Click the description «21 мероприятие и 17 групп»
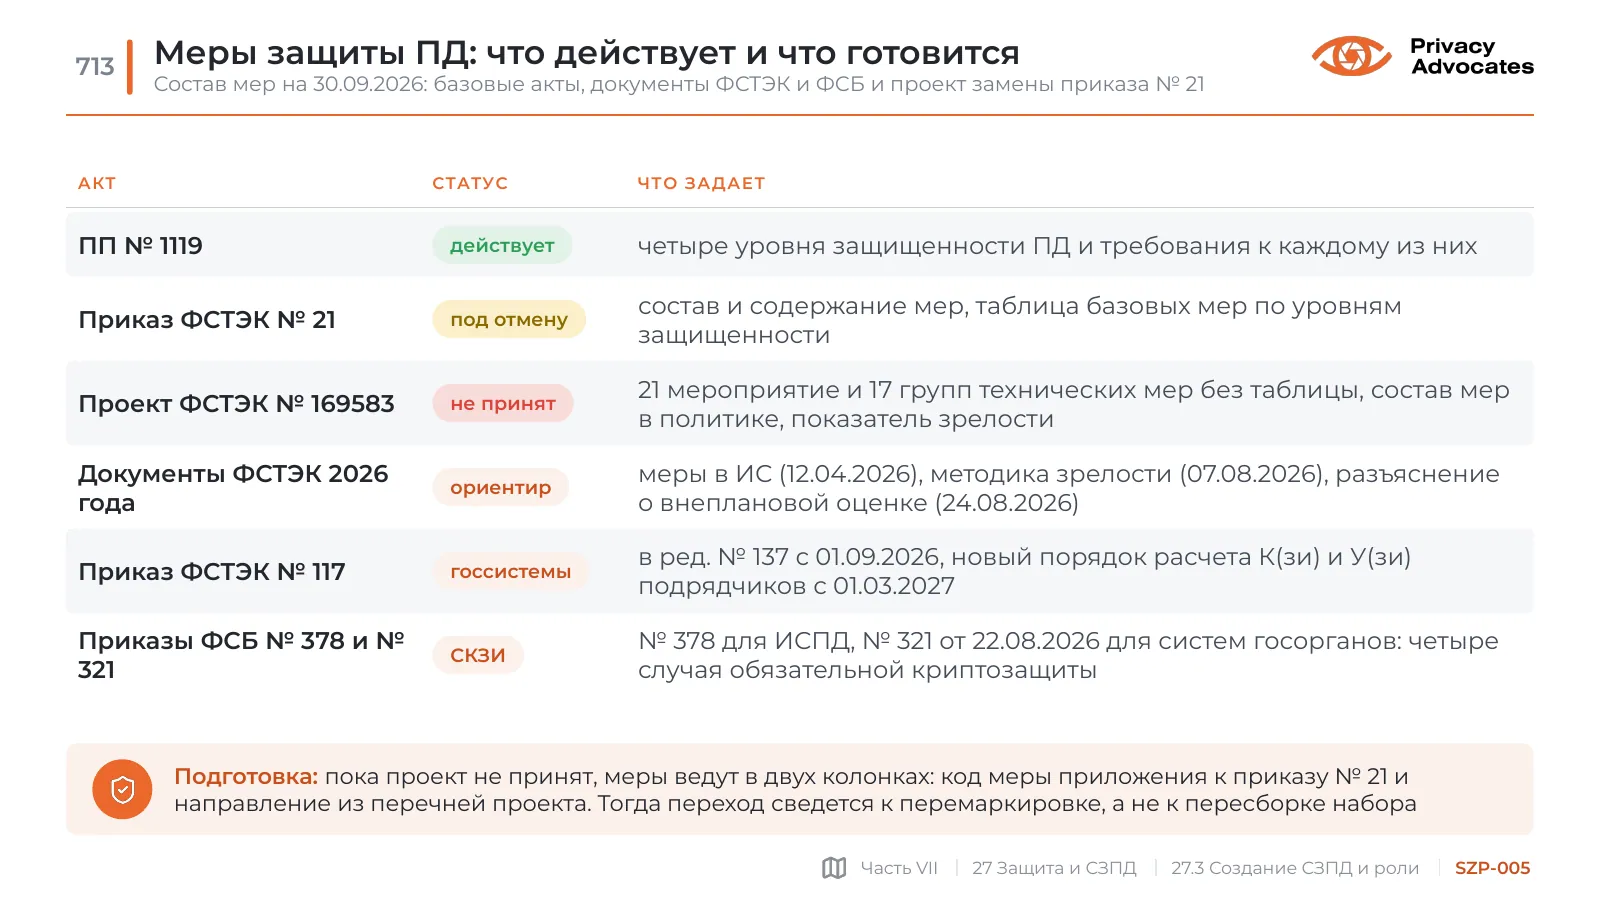This screenshot has height=900, width=1601. point(1073,404)
